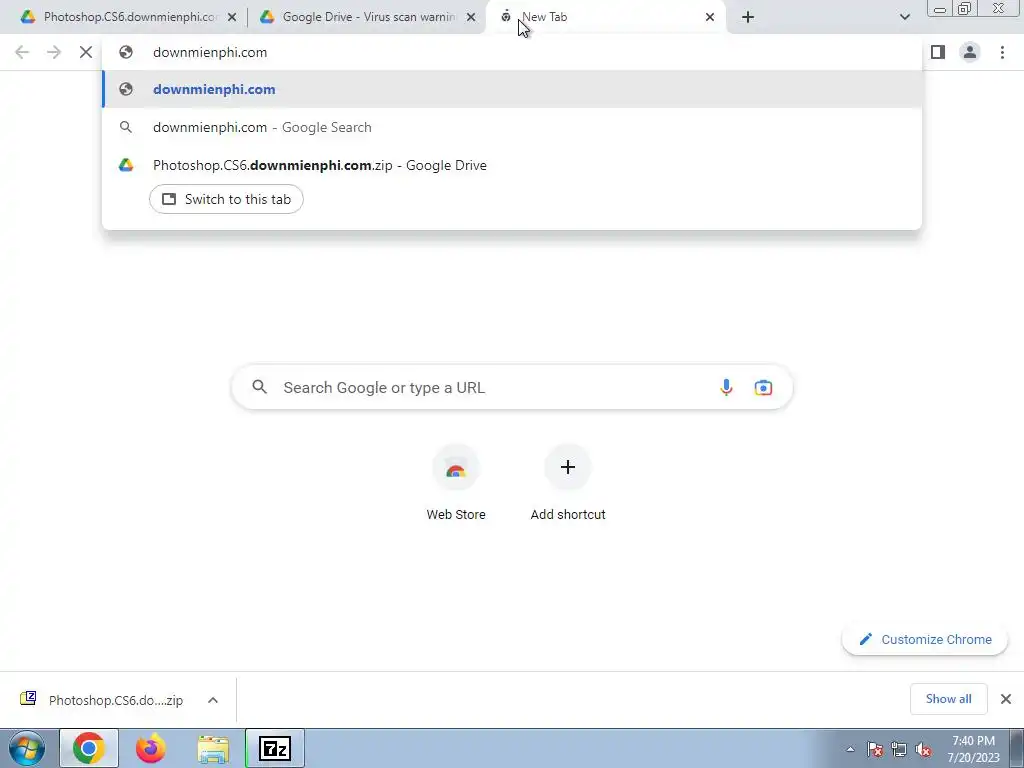Stop loading the page with the X button
1024x768 pixels.
86,52
